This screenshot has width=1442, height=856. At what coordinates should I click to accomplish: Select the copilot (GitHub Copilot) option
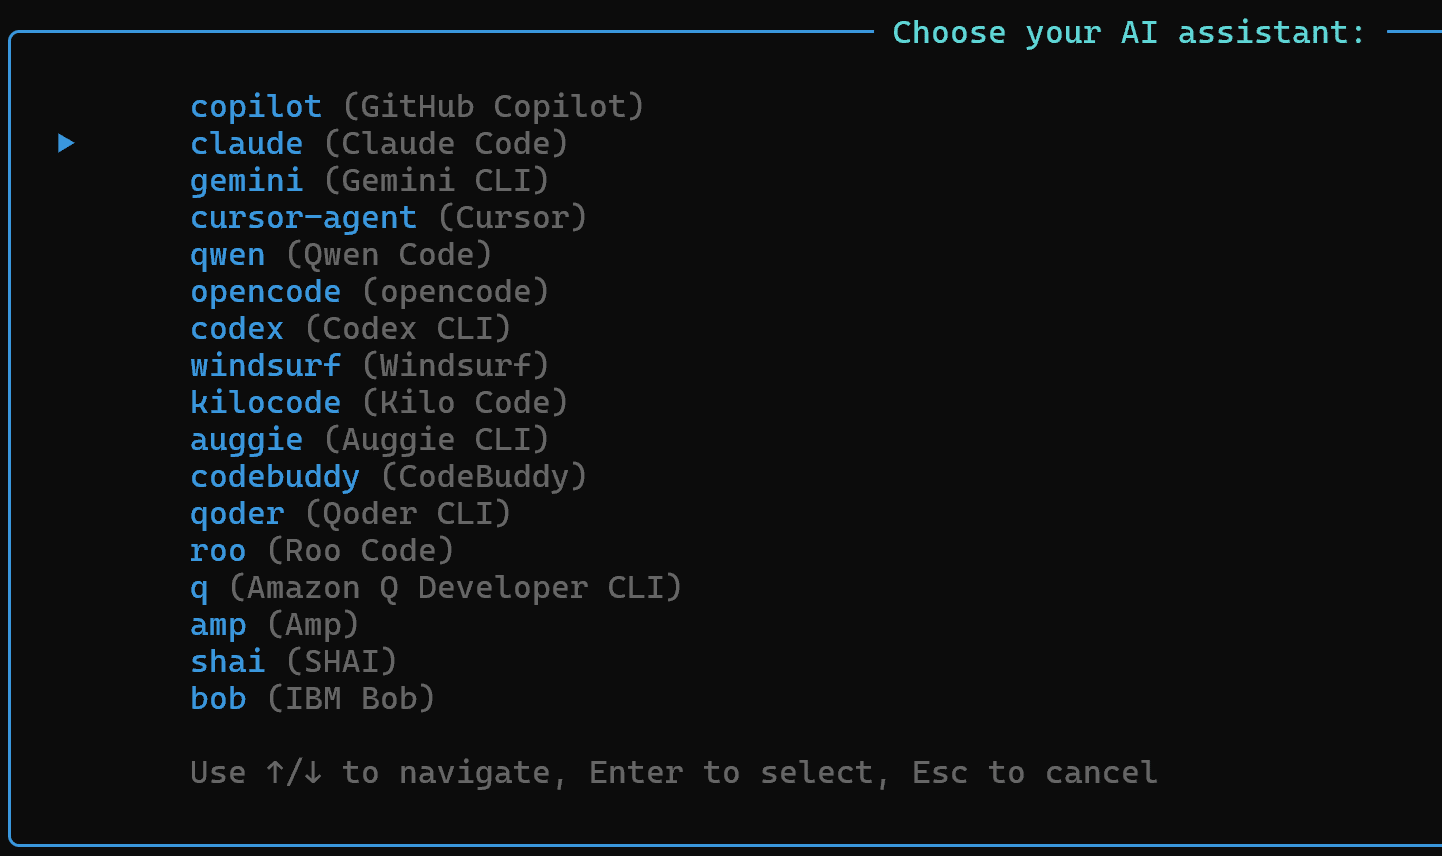tap(416, 106)
